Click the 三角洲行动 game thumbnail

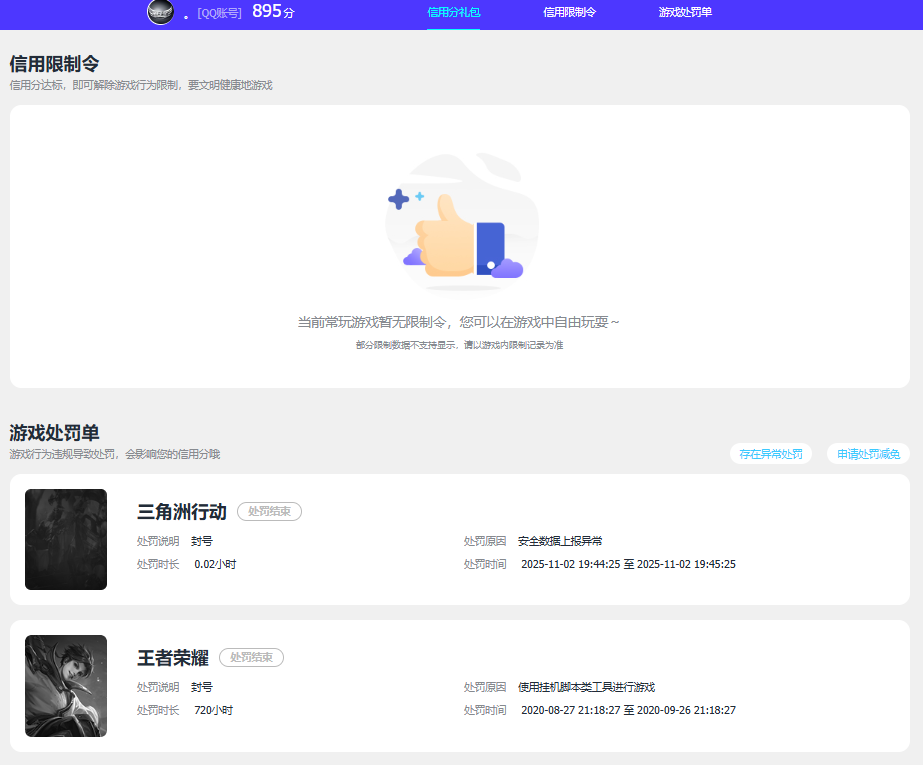point(66,539)
